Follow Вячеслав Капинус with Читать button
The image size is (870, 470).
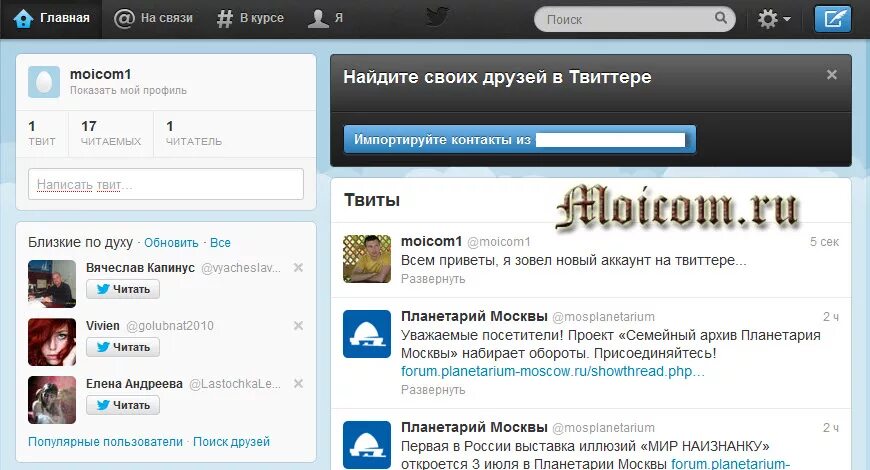pyautogui.click(x=123, y=289)
